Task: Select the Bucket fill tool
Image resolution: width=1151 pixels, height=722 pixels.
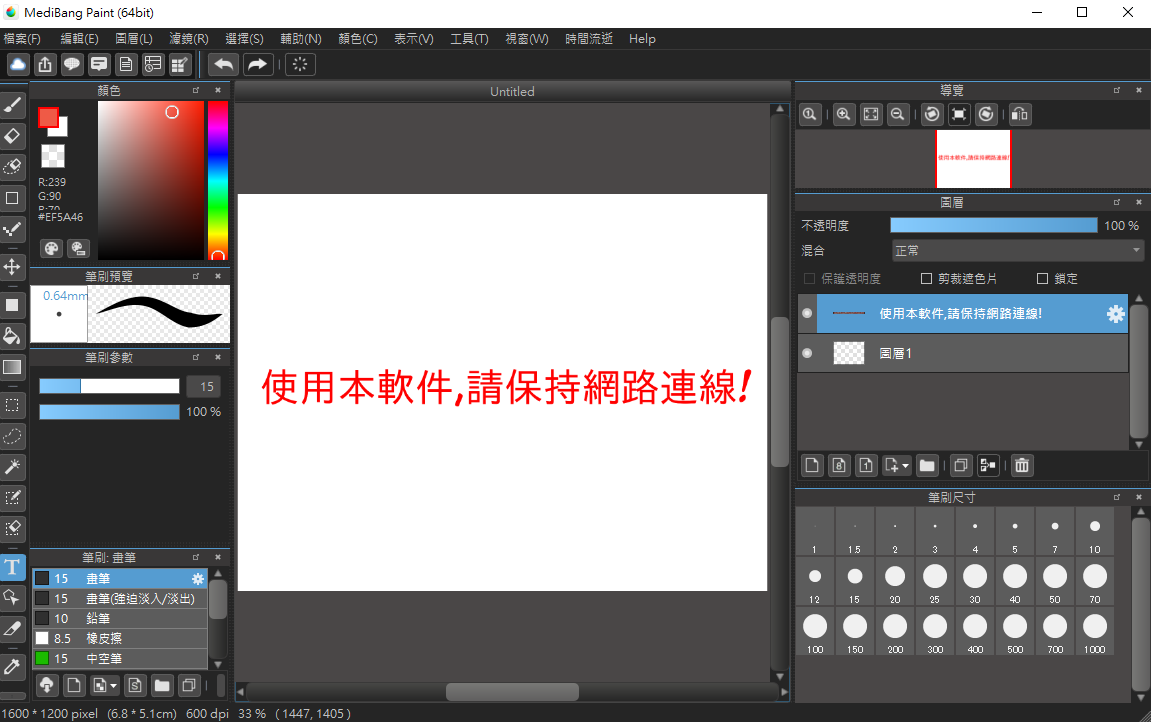Action: click(13, 335)
